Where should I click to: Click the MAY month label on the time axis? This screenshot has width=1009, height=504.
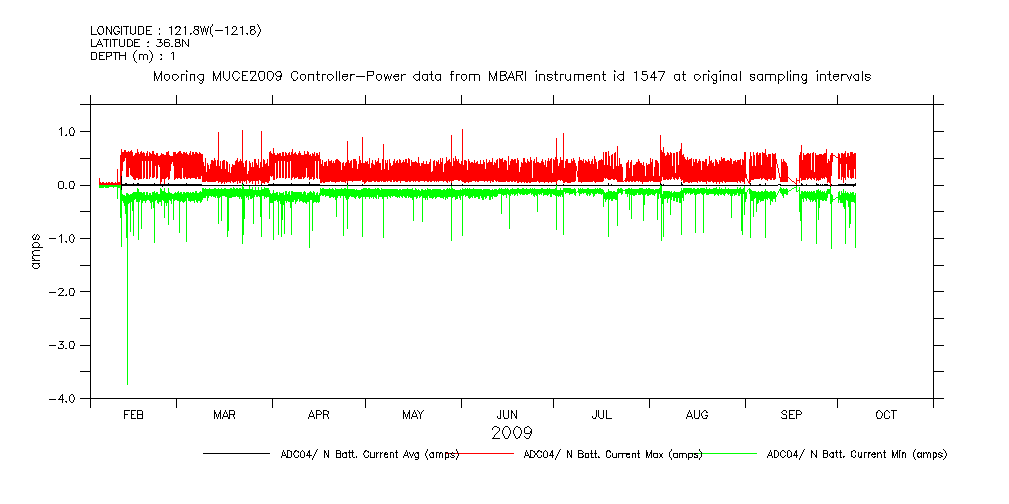tap(413, 414)
